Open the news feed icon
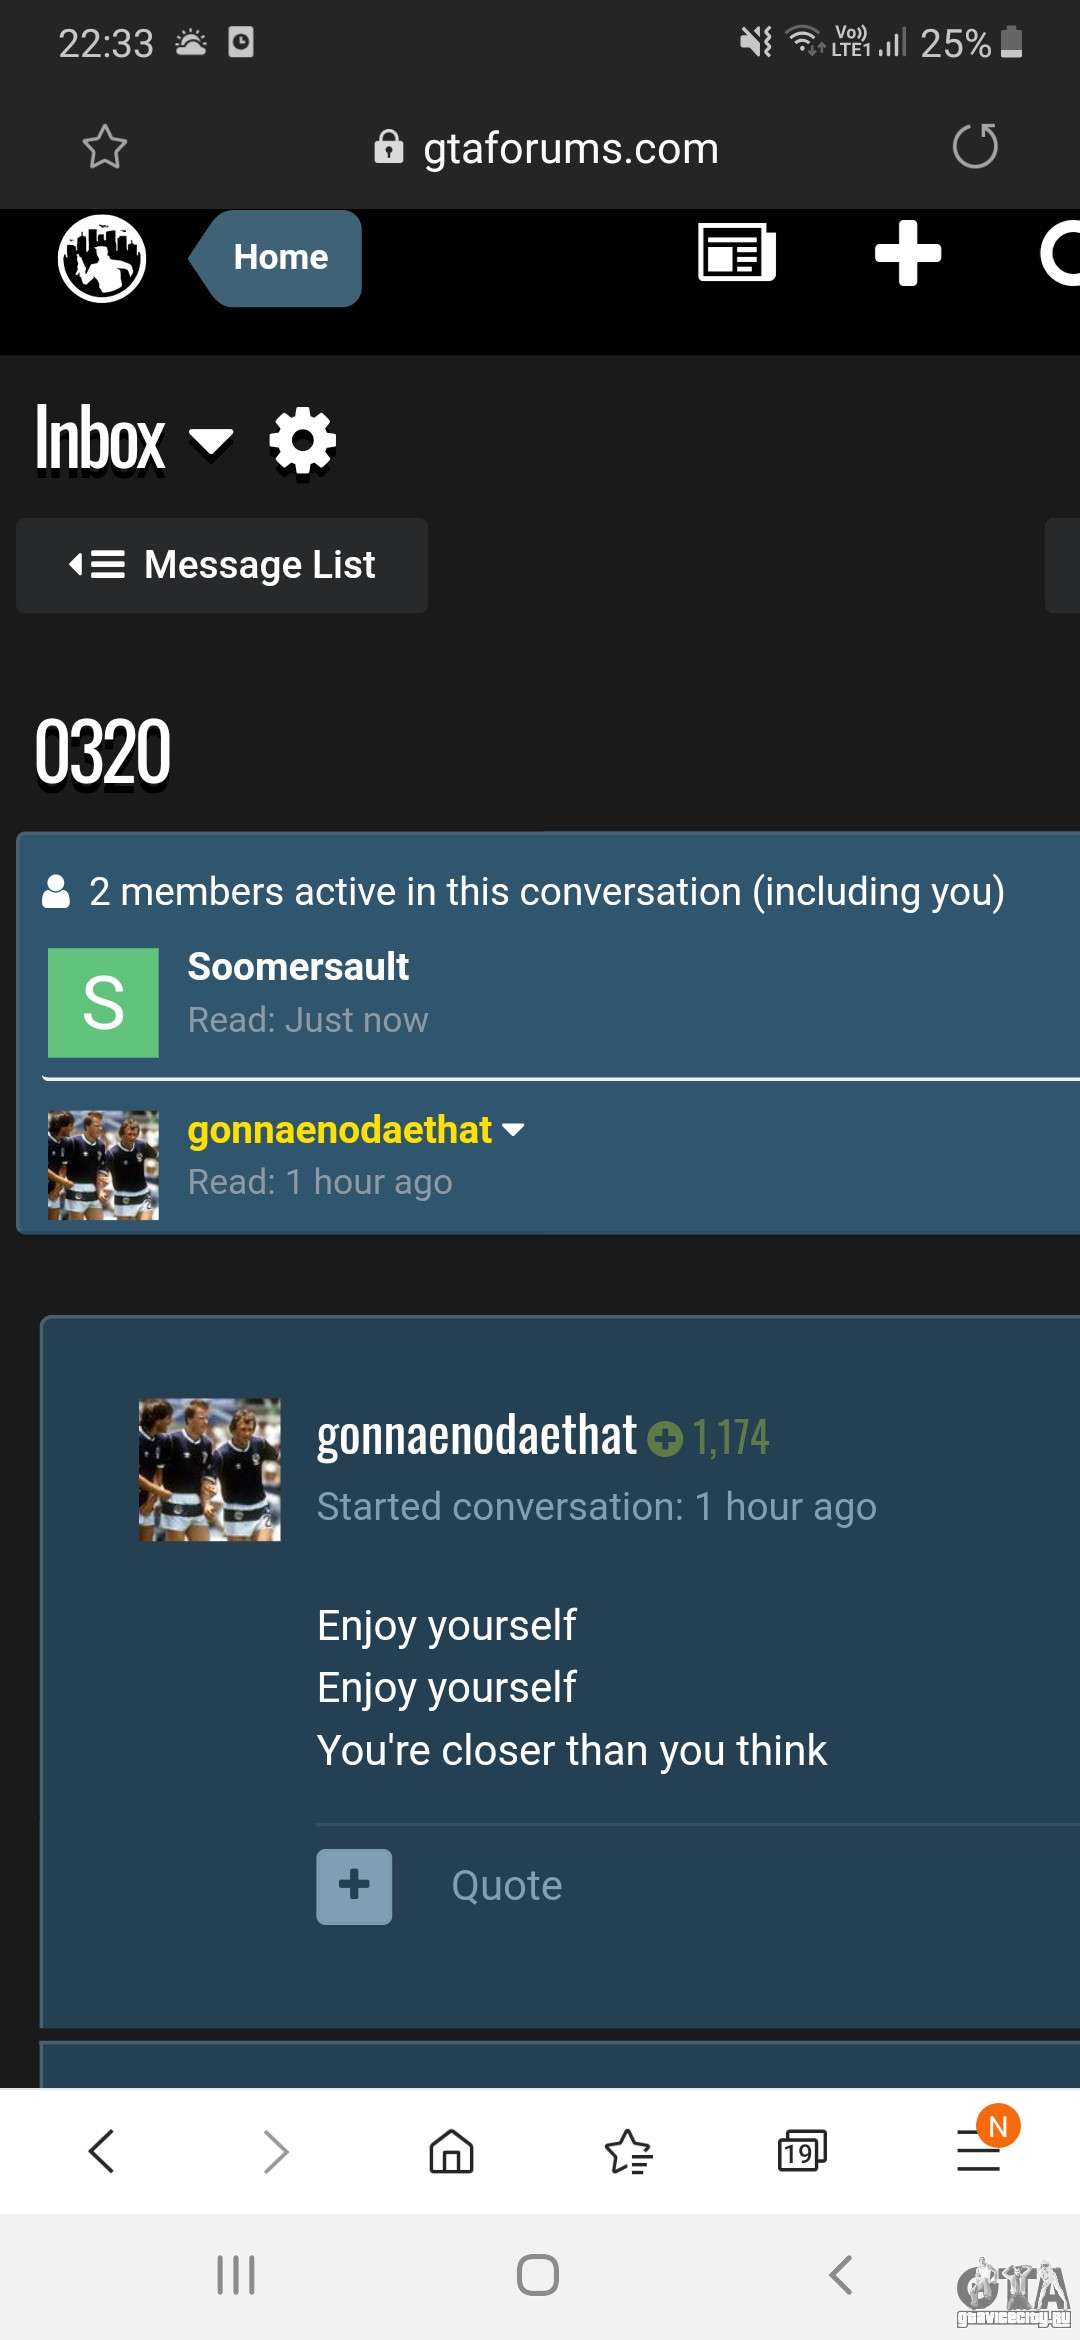Image resolution: width=1080 pixels, height=2340 pixels. coord(737,253)
